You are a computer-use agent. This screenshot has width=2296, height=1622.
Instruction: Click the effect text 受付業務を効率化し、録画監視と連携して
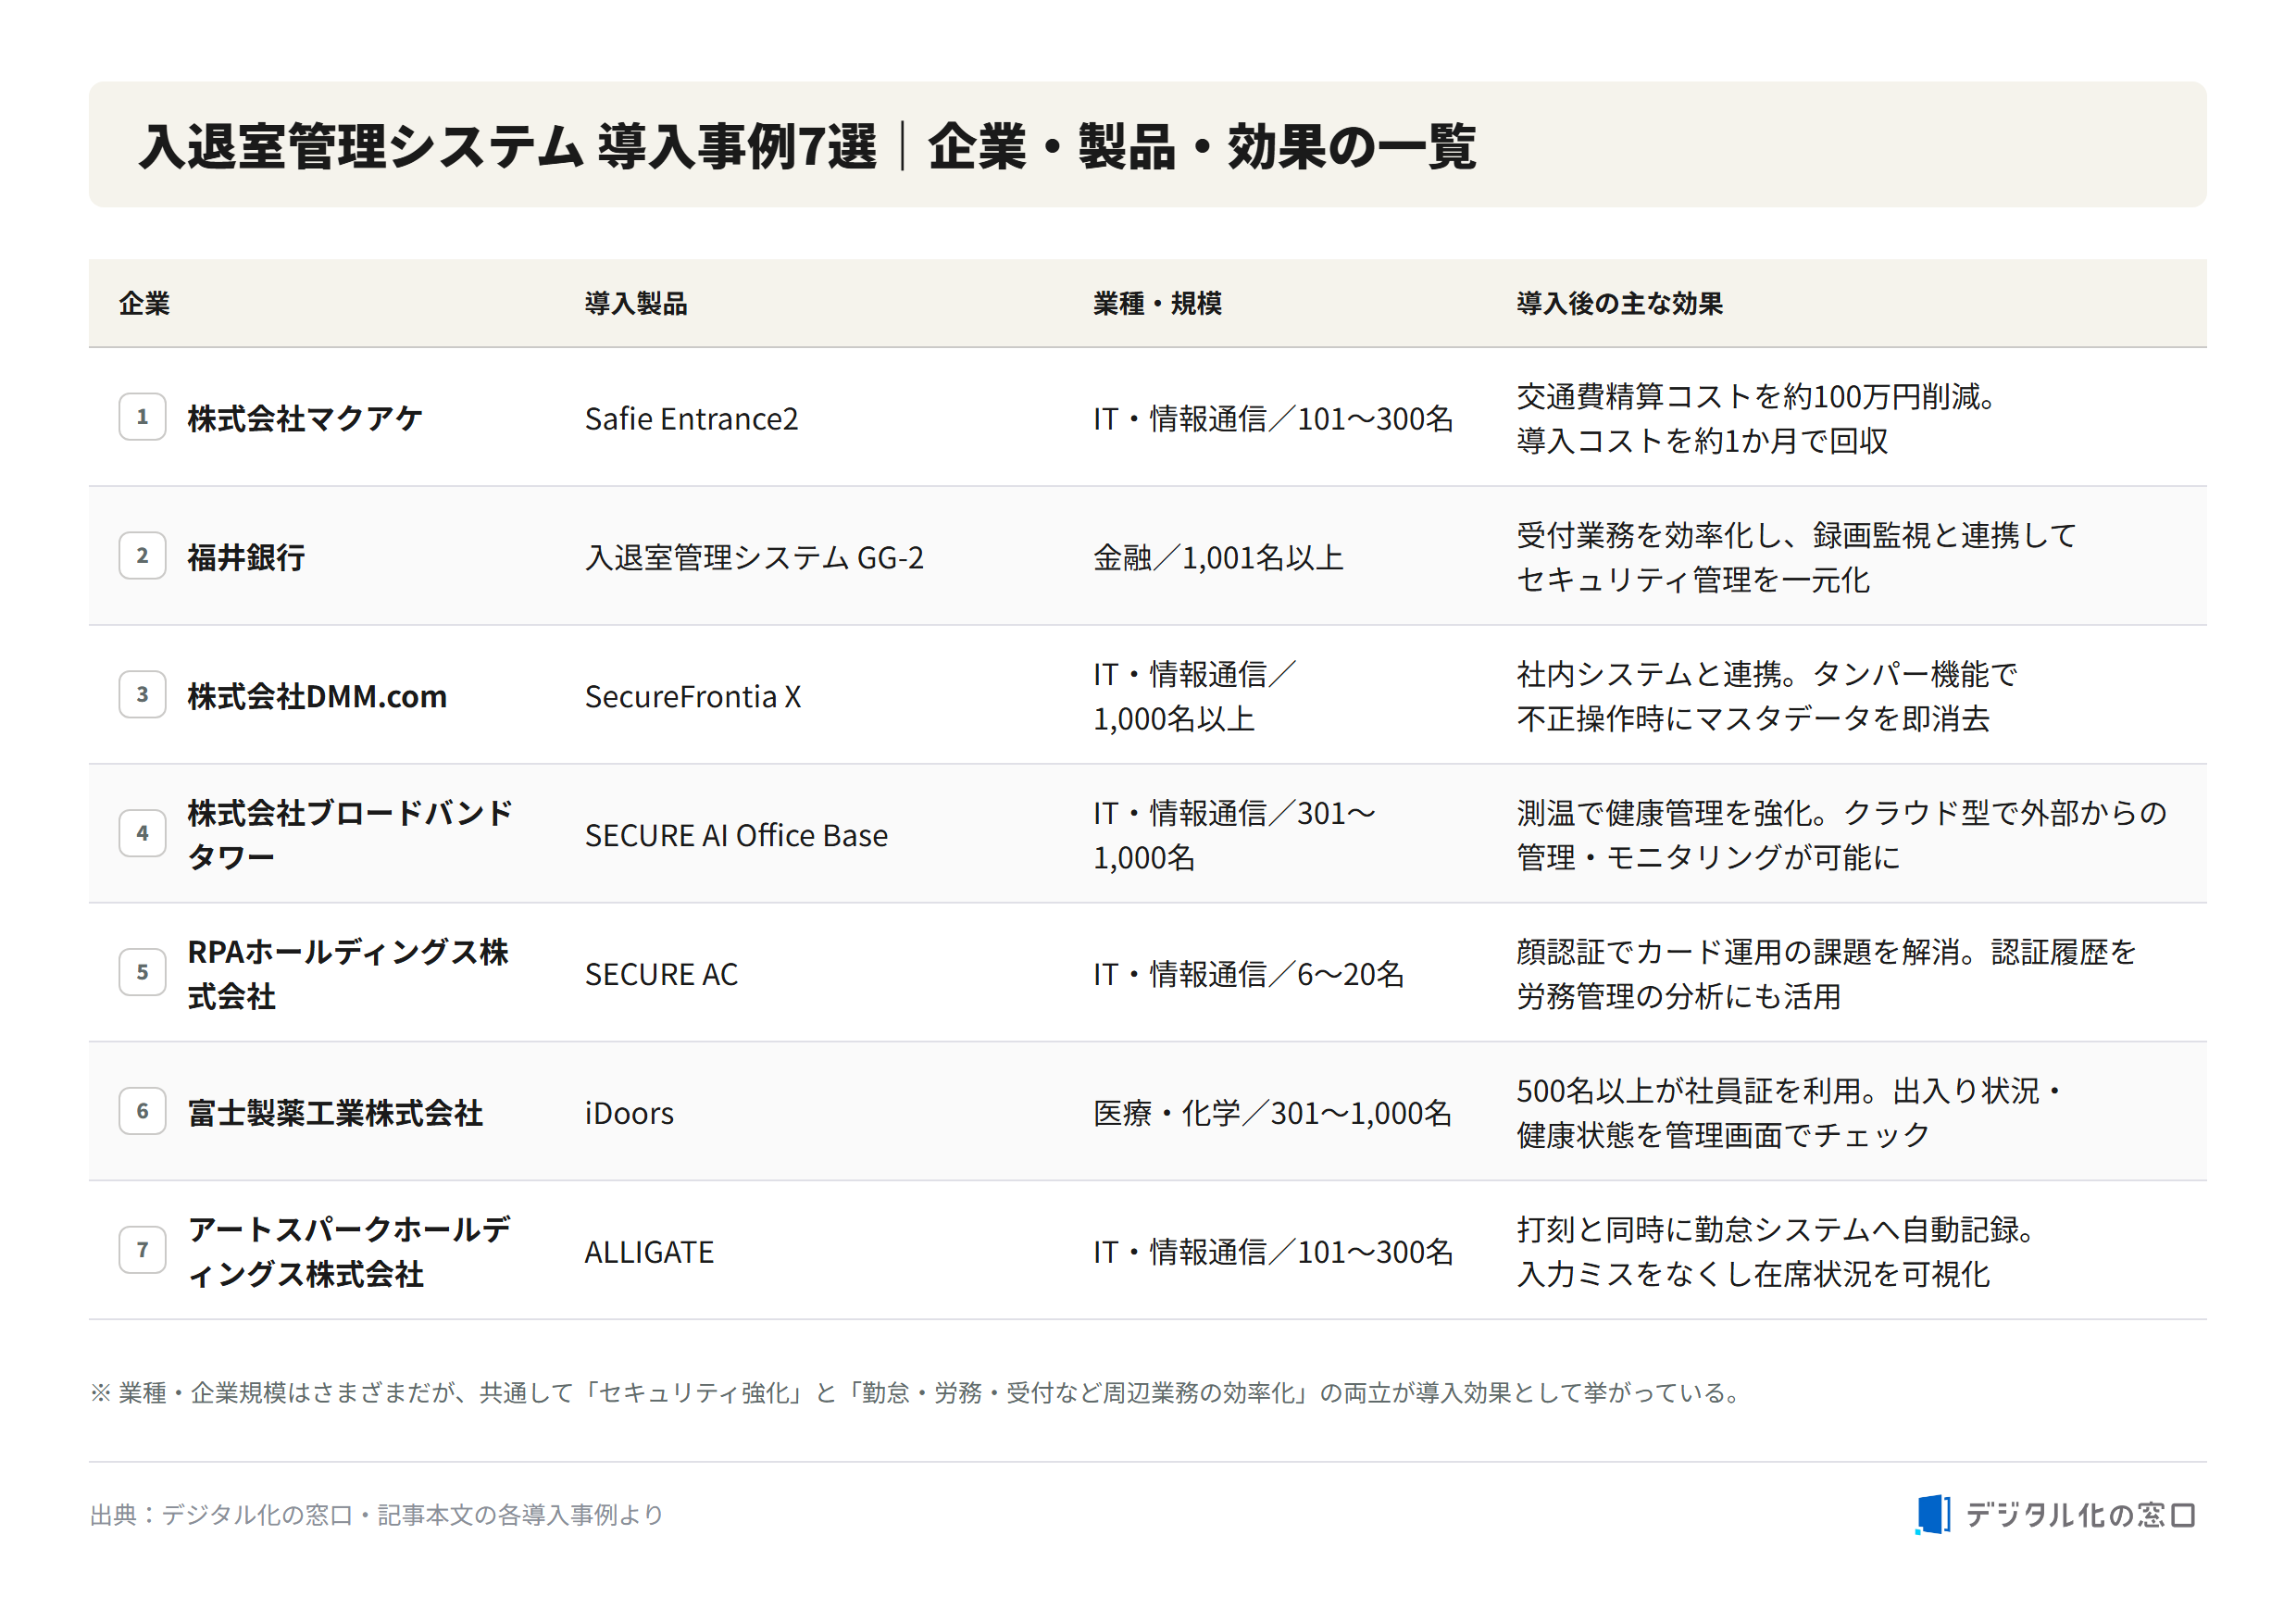[x=1796, y=535]
